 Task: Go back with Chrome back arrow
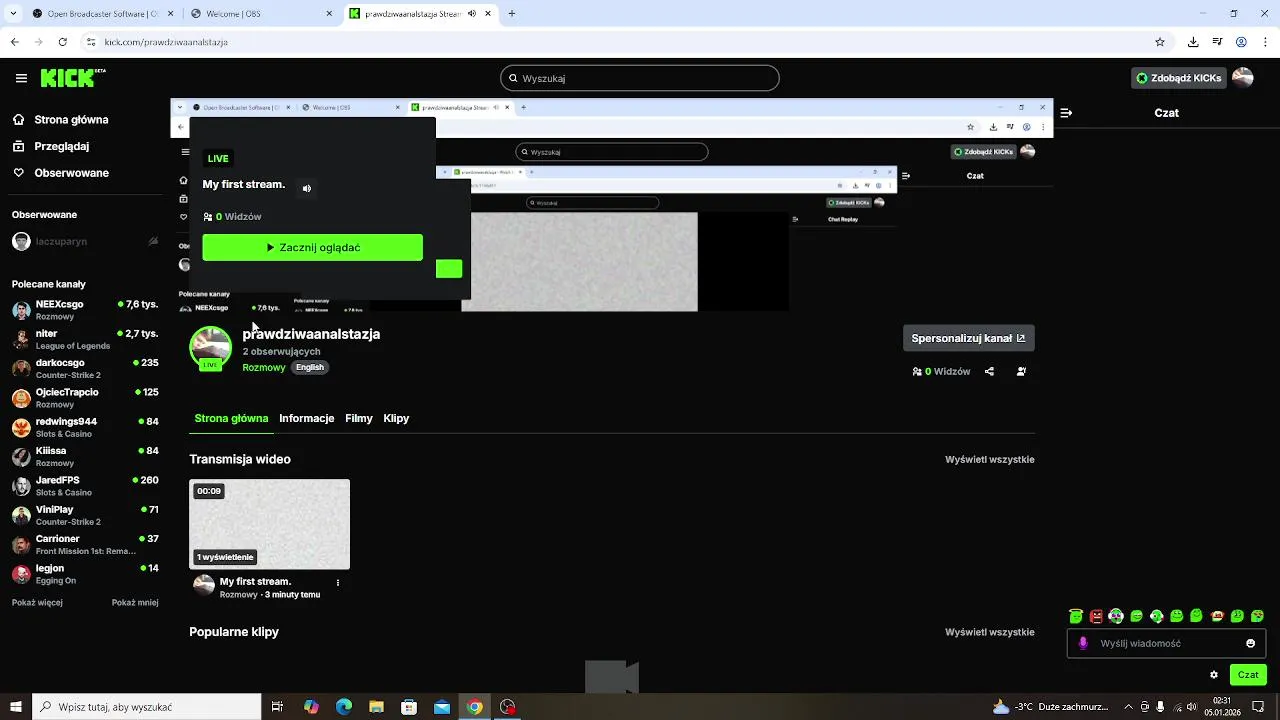click(x=14, y=42)
